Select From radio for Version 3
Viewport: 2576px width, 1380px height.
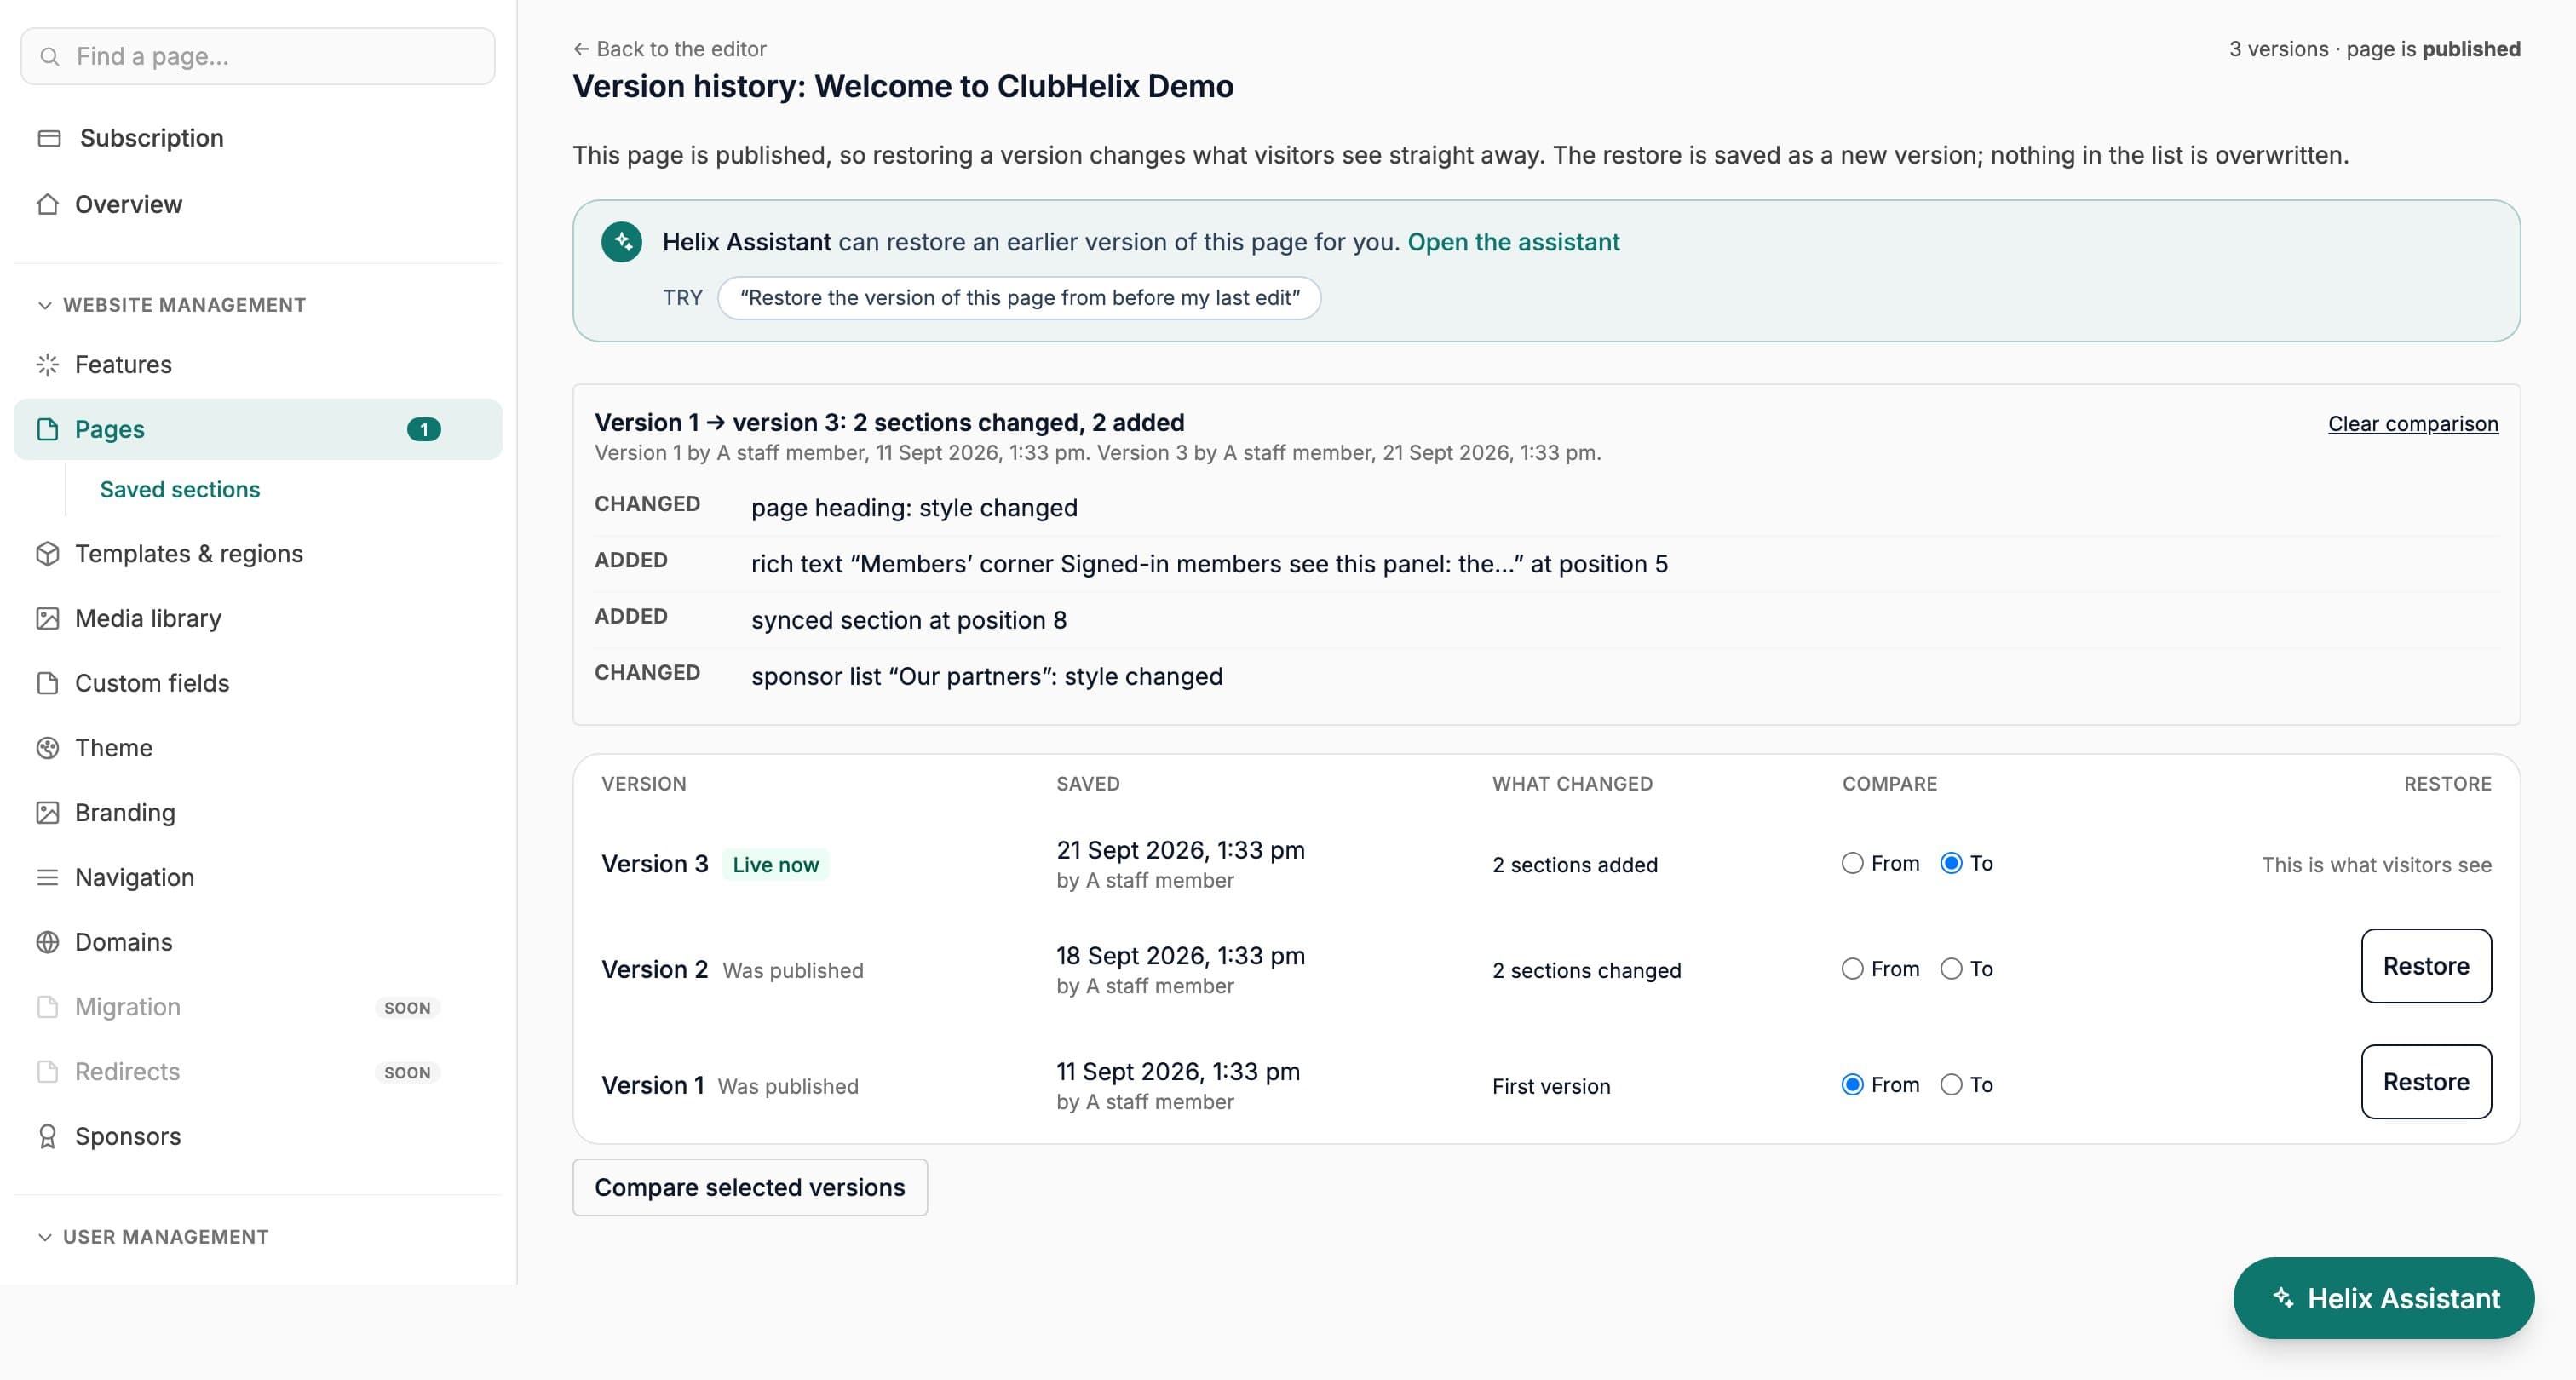tap(1852, 863)
